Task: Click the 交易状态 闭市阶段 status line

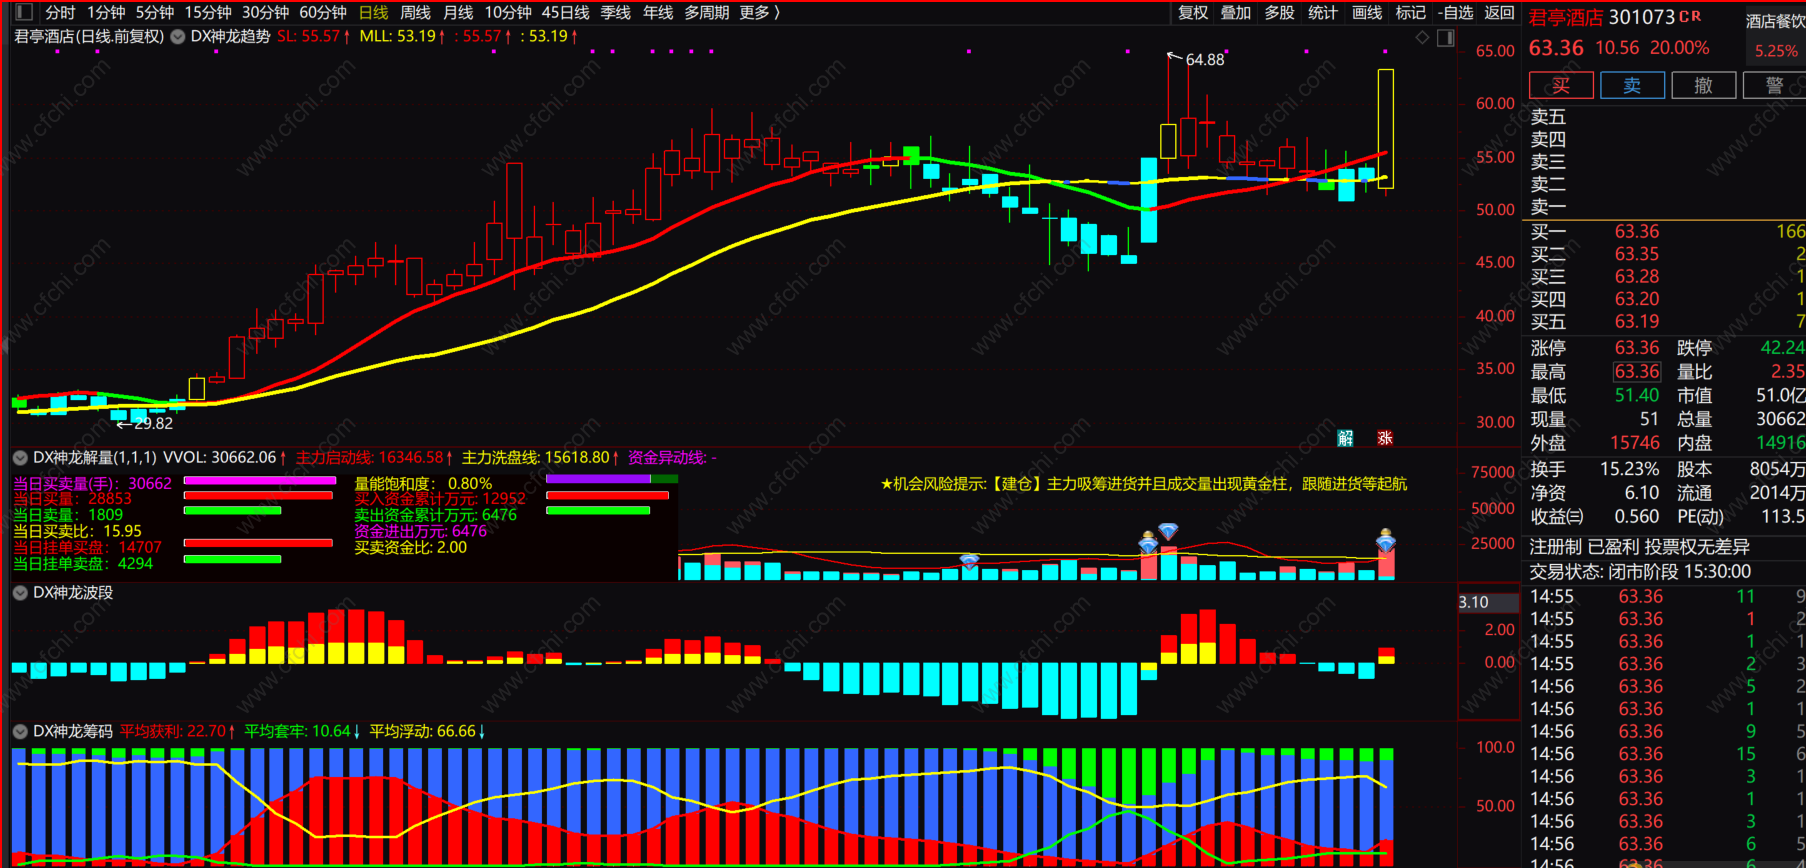Action: click(1640, 572)
